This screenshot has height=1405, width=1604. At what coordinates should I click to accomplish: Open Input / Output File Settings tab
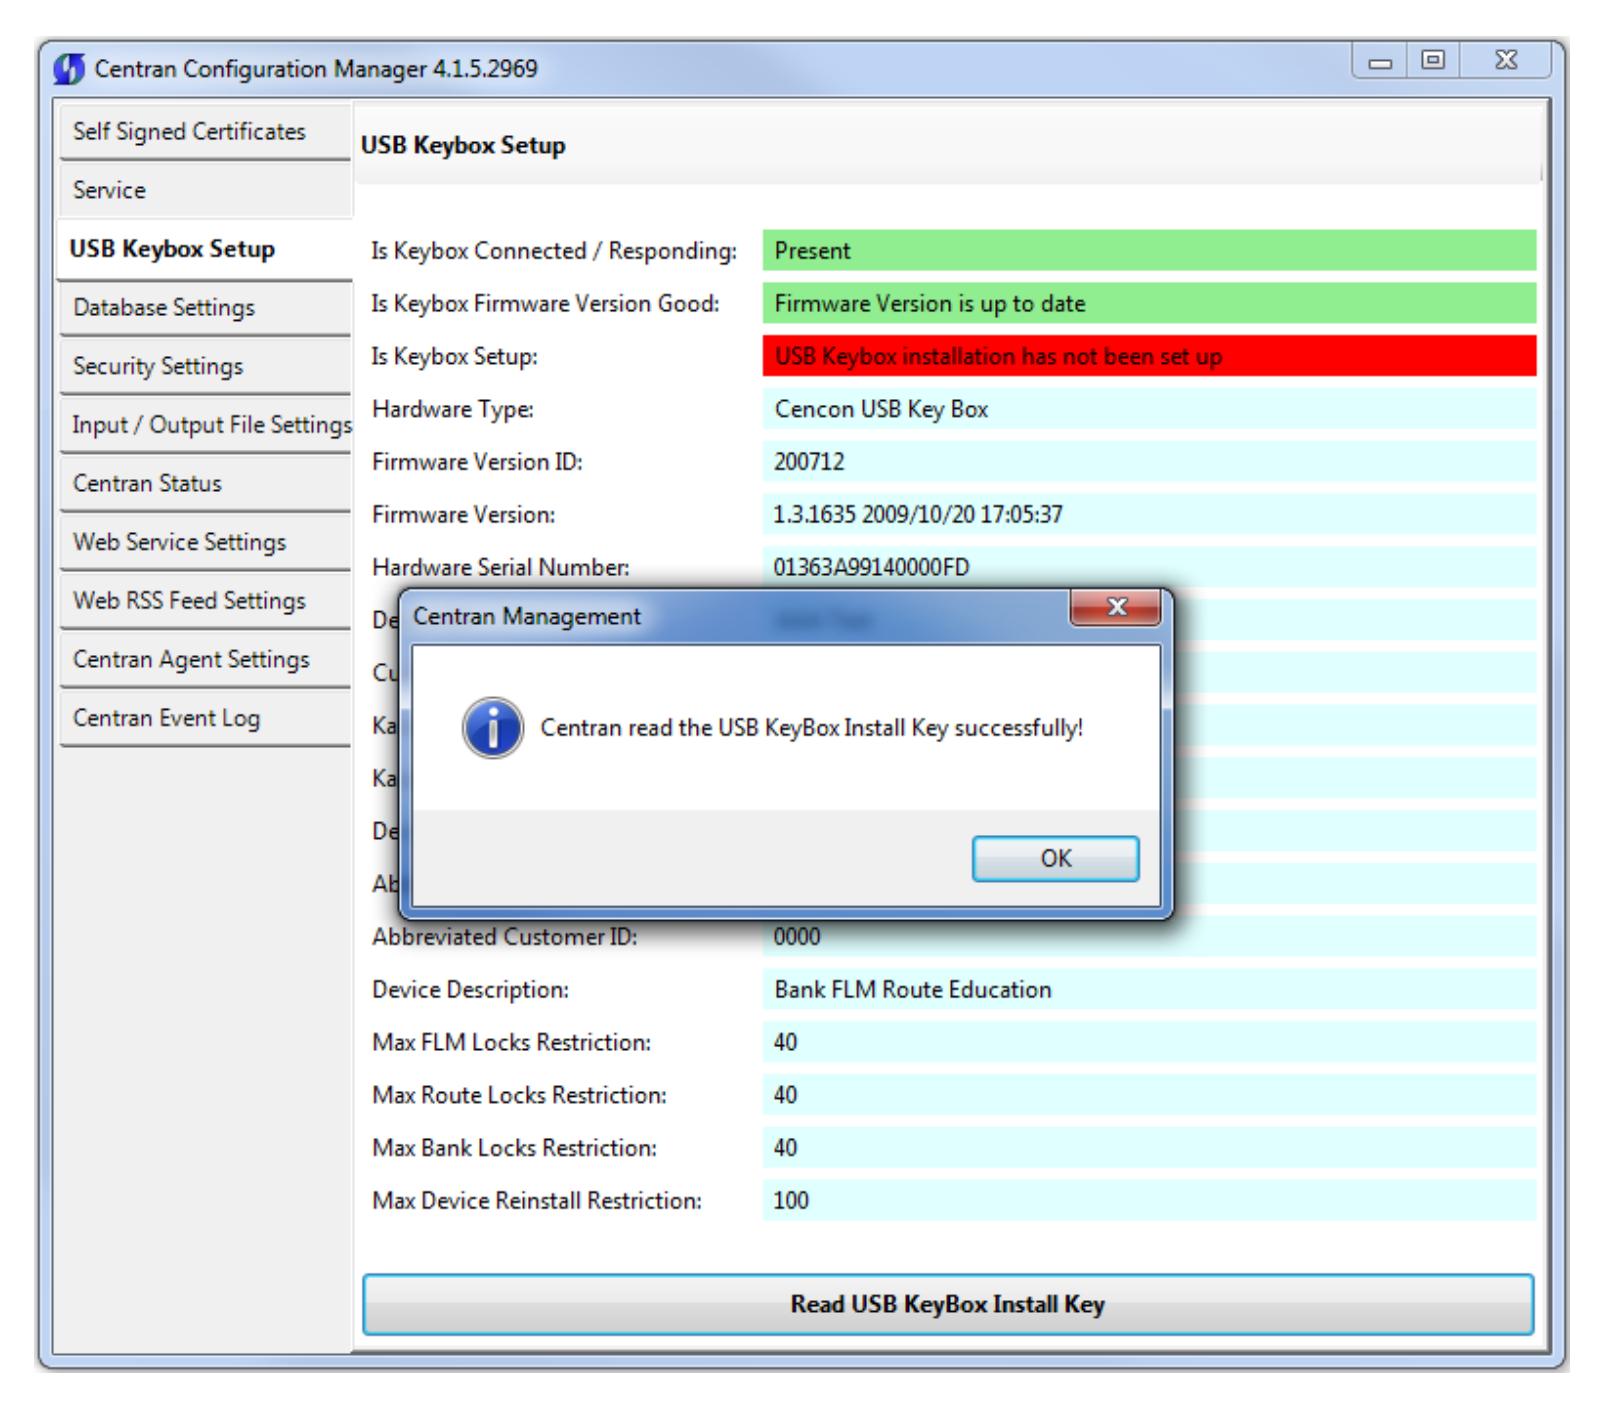(x=205, y=425)
